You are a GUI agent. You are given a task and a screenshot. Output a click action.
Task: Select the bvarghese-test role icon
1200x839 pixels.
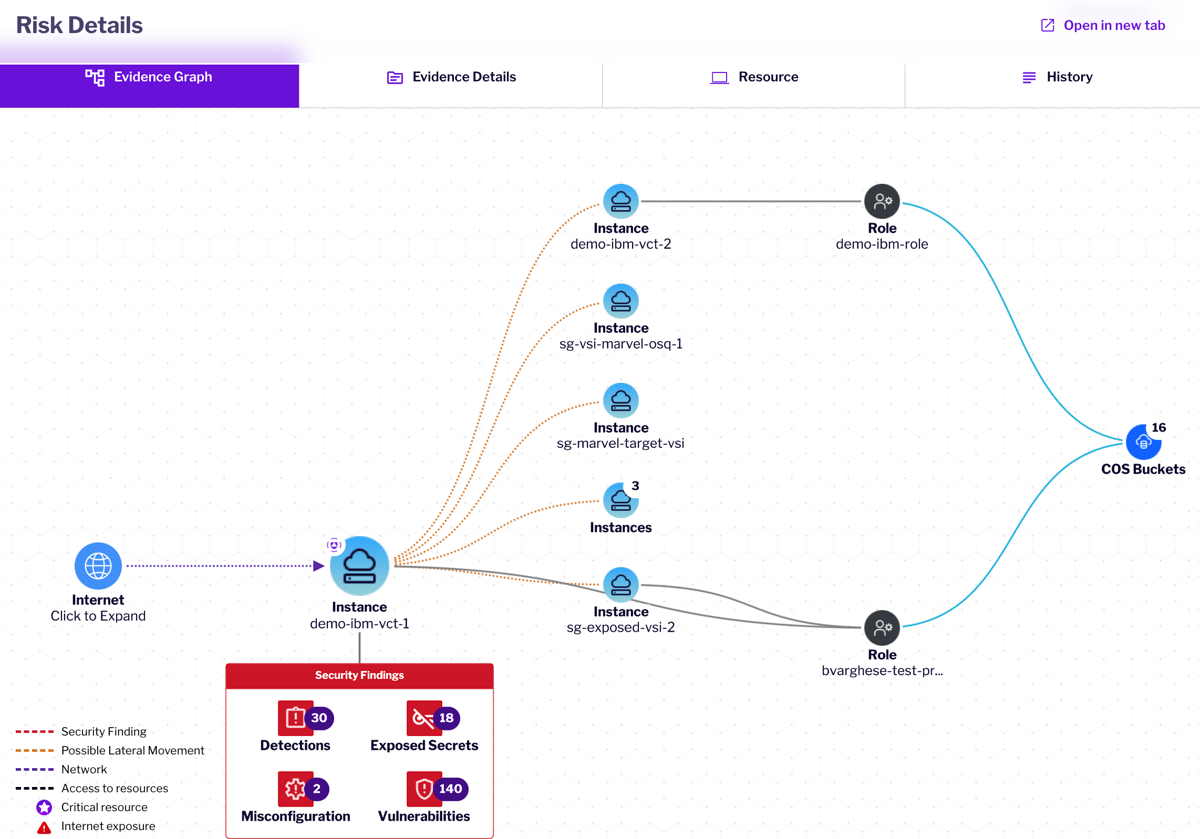tap(881, 628)
